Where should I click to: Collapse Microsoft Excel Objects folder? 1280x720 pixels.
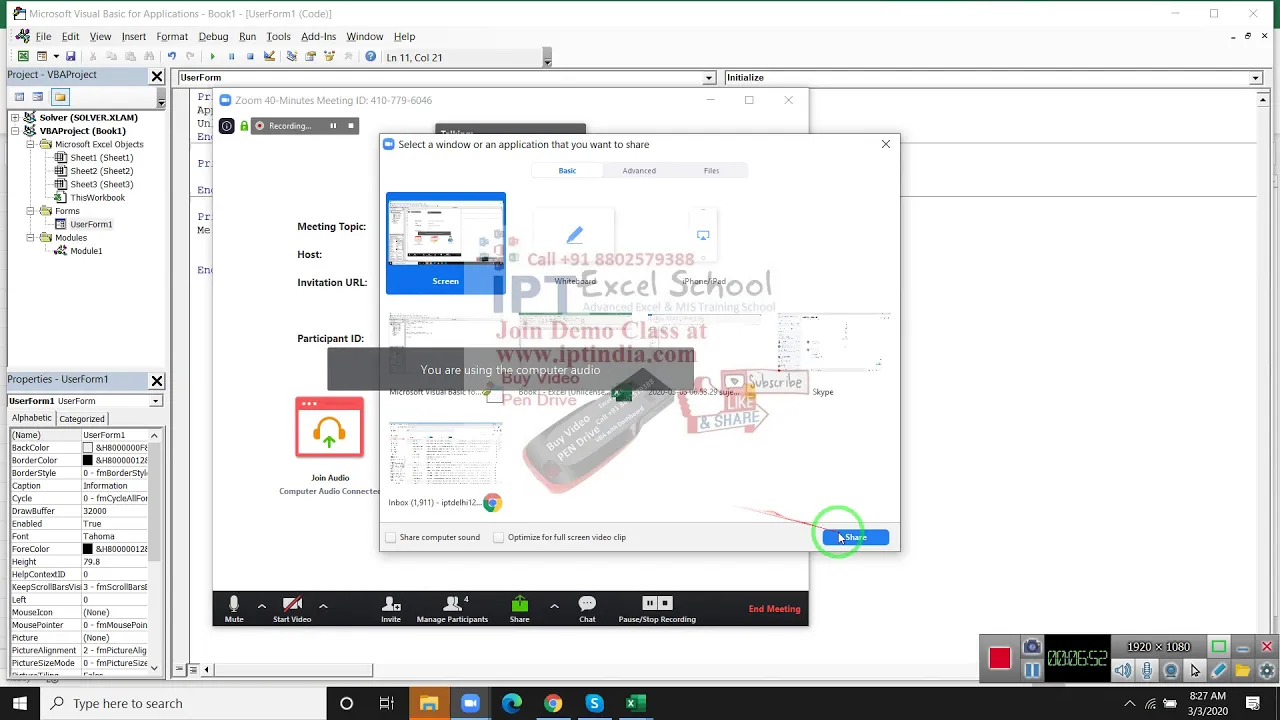pos(31,144)
